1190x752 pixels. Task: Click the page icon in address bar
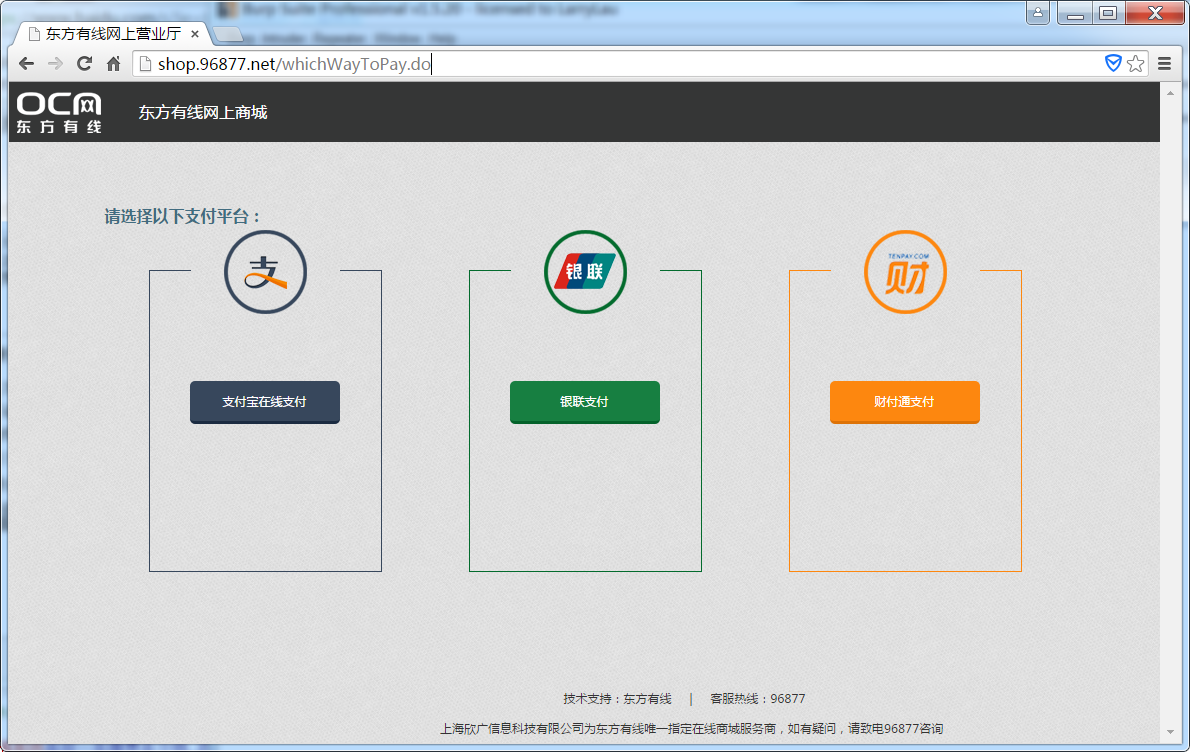click(145, 64)
